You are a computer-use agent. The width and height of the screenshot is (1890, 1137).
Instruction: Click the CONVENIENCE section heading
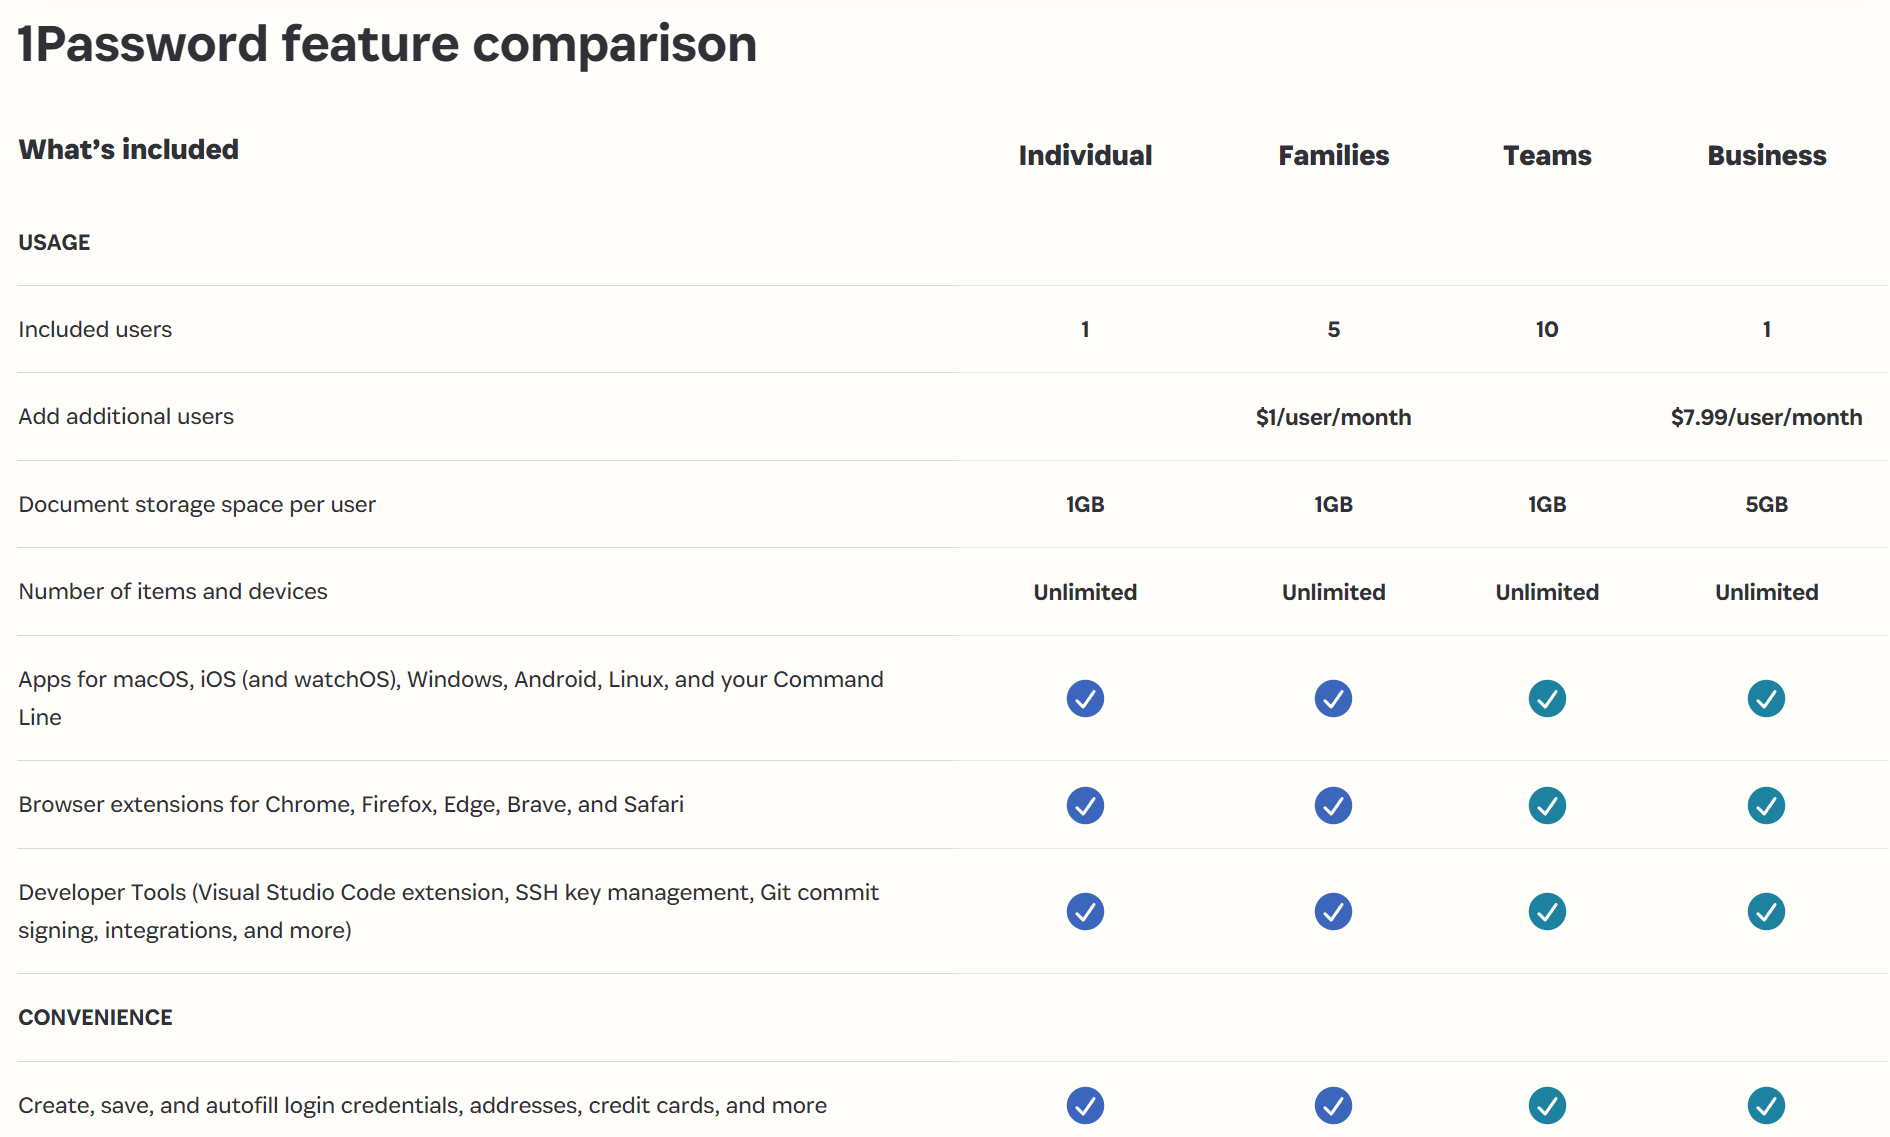pos(95,1018)
